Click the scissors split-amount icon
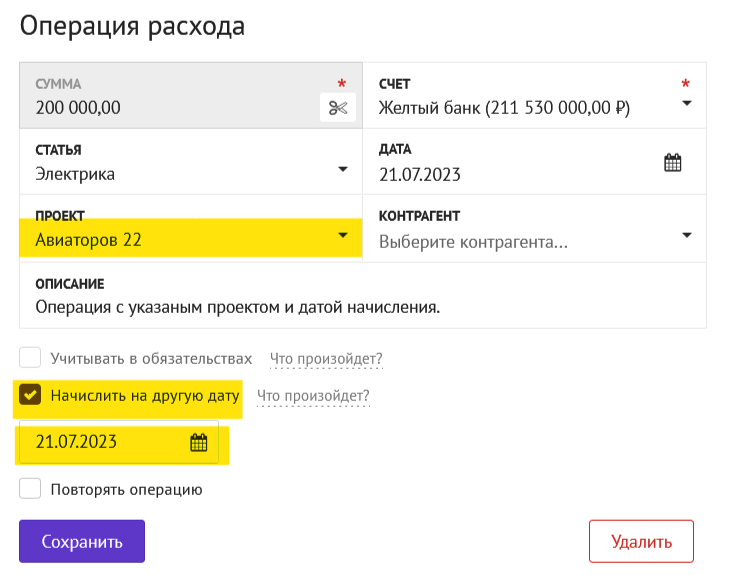Image resolution: width=733 pixels, height=584 pixels. [x=338, y=108]
